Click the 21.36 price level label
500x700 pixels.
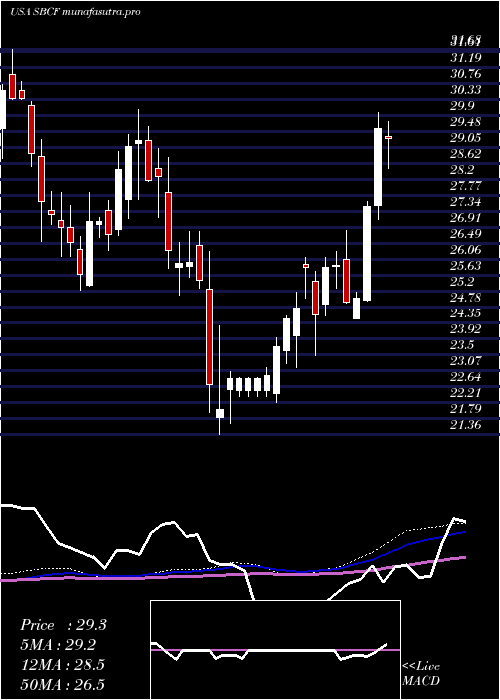466,426
